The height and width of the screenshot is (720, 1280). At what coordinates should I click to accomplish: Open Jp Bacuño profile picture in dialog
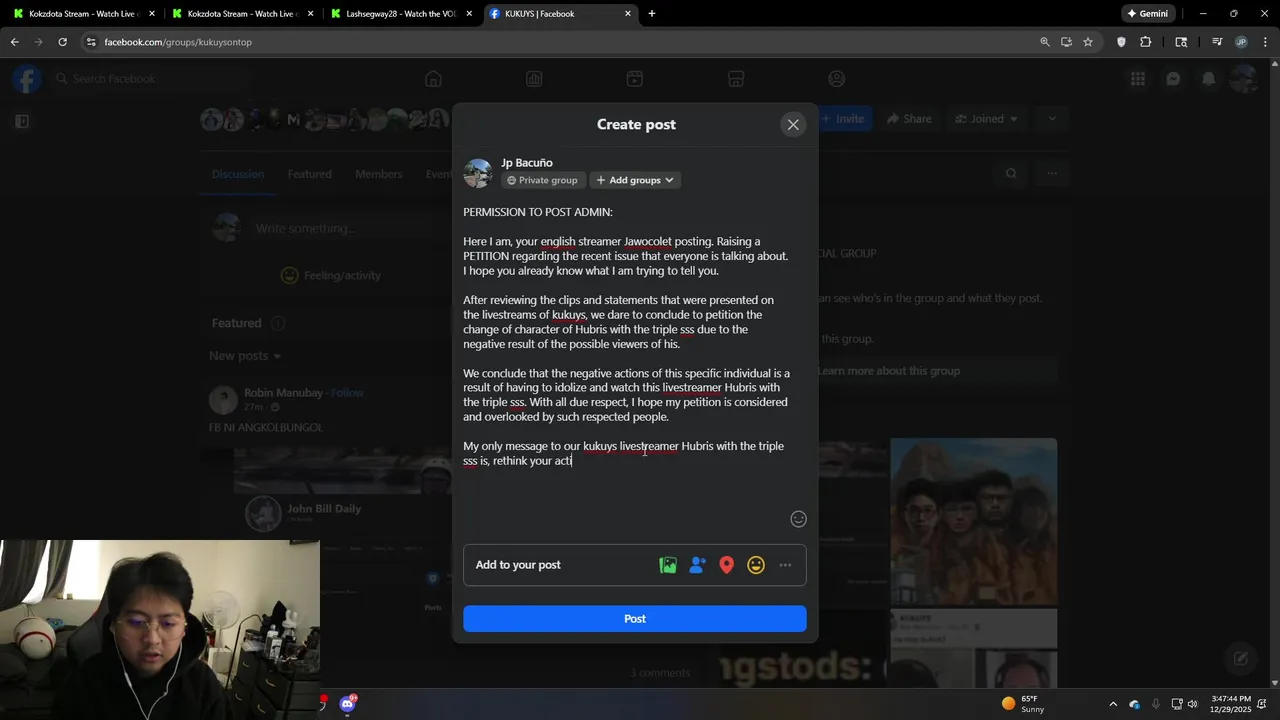478,172
